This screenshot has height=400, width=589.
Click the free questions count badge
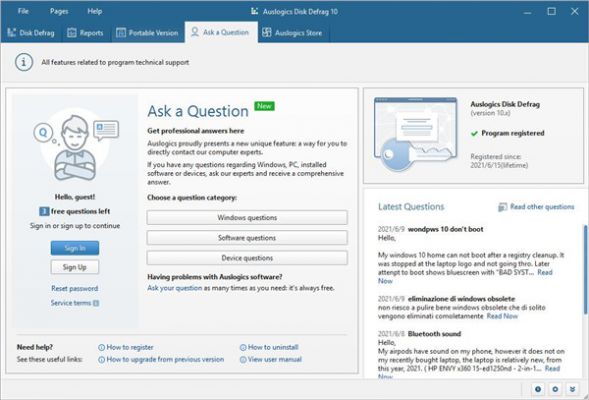coord(44,211)
